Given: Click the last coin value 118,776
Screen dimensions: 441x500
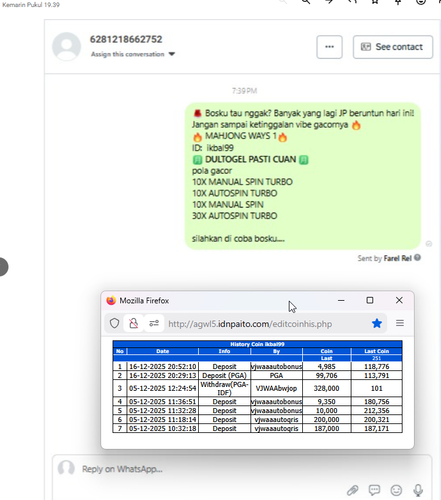Looking at the screenshot, I should click(x=377, y=366).
